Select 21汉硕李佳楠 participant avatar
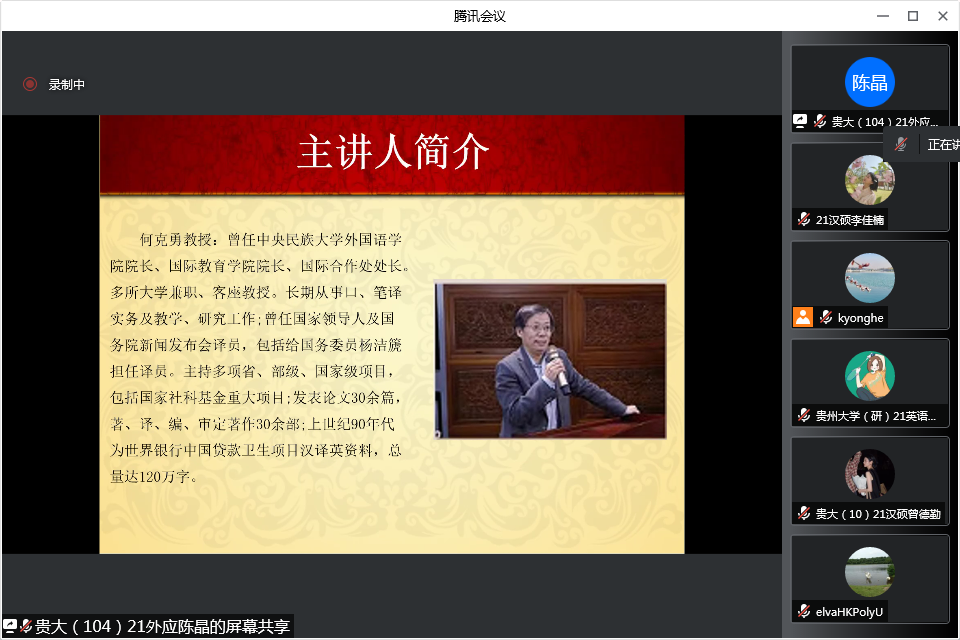Image resolution: width=960 pixels, height=640 pixels. [x=869, y=180]
